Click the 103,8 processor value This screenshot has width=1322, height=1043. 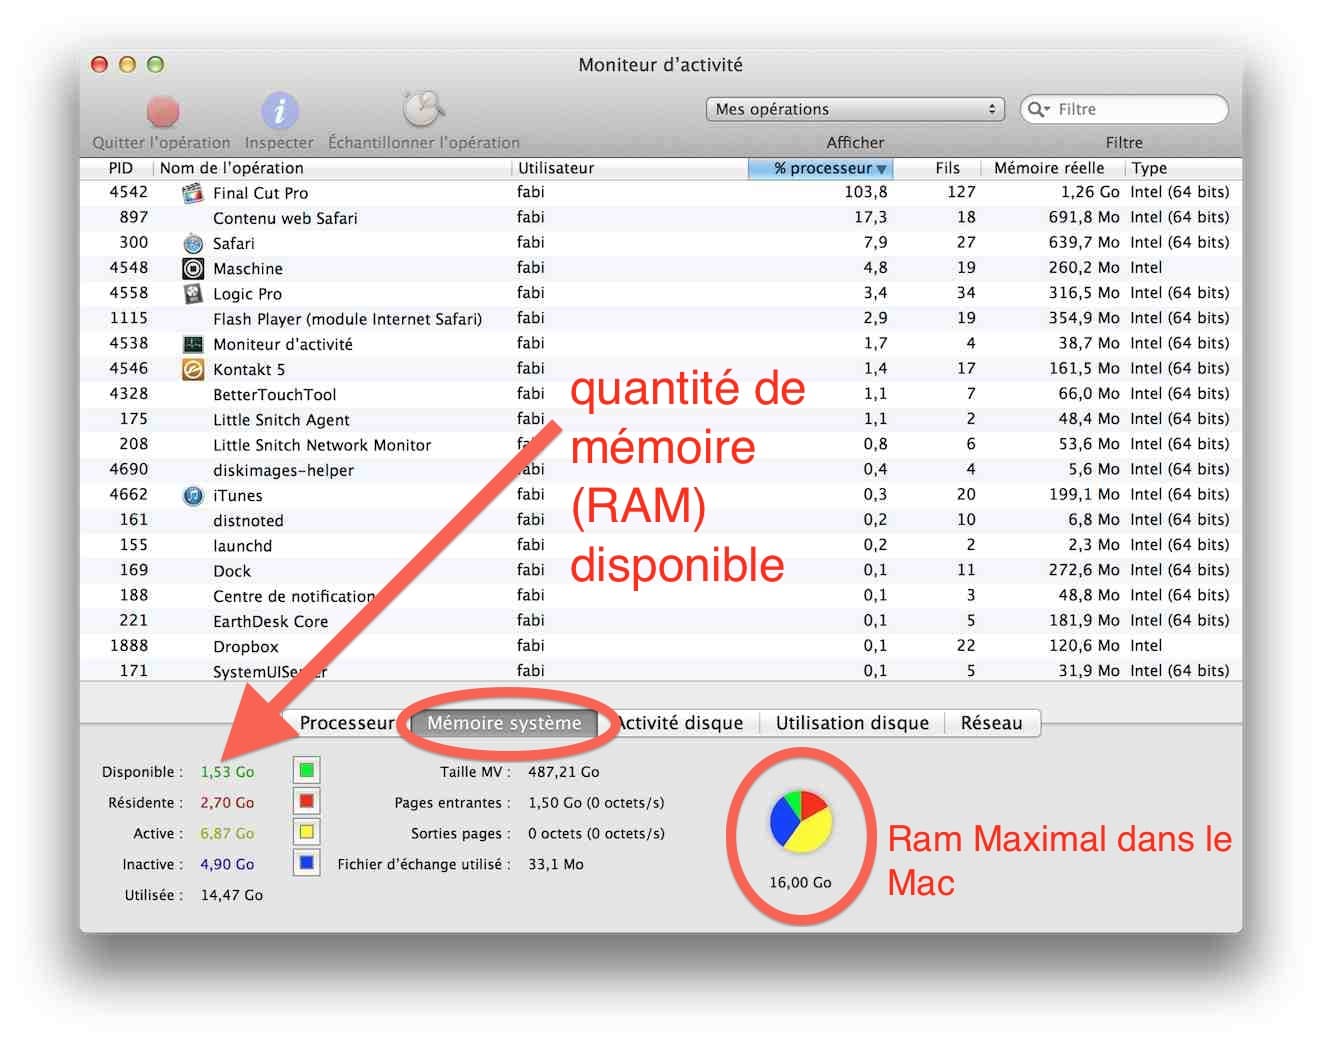click(866, 192)
